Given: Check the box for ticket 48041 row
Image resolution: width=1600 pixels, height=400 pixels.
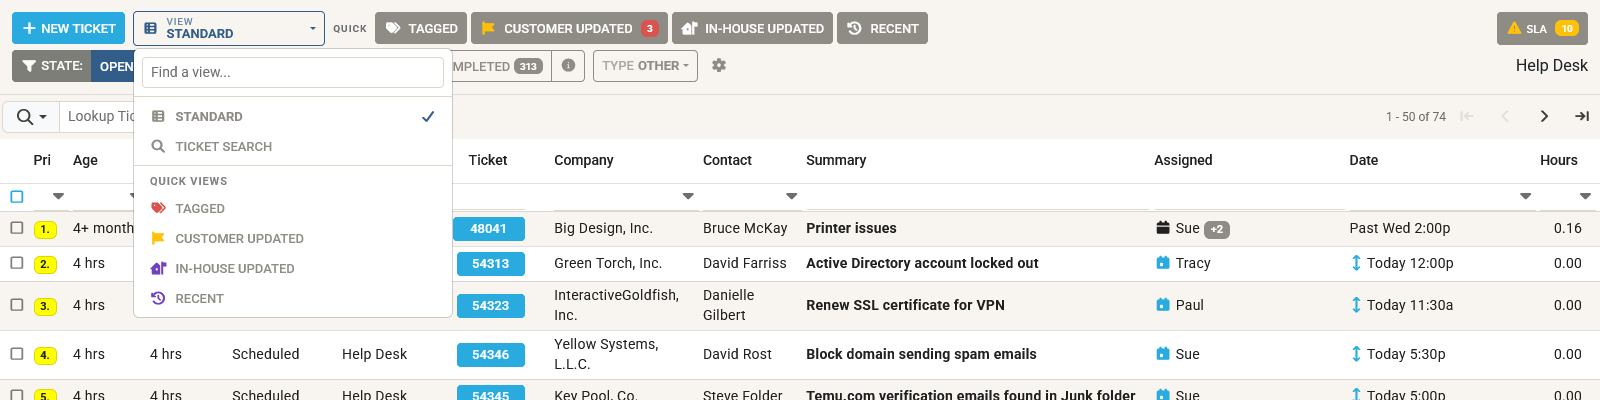Looking at the screenshot, I should coord(17,228).
